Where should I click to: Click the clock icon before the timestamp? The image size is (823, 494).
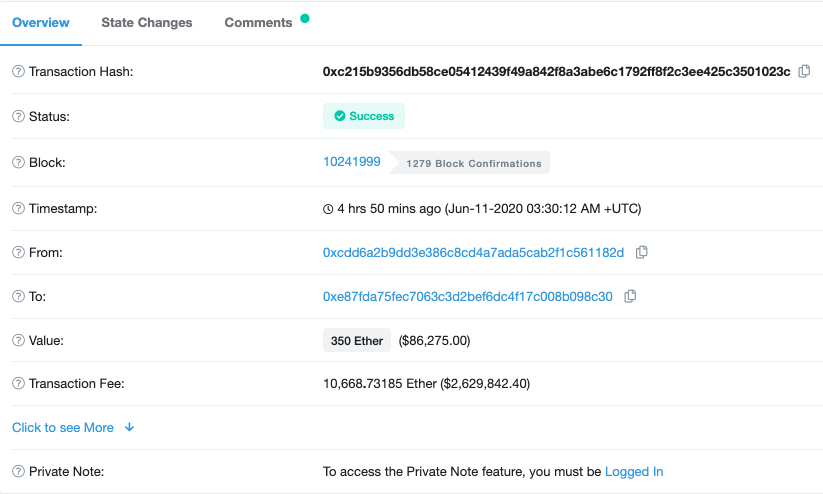328,209
